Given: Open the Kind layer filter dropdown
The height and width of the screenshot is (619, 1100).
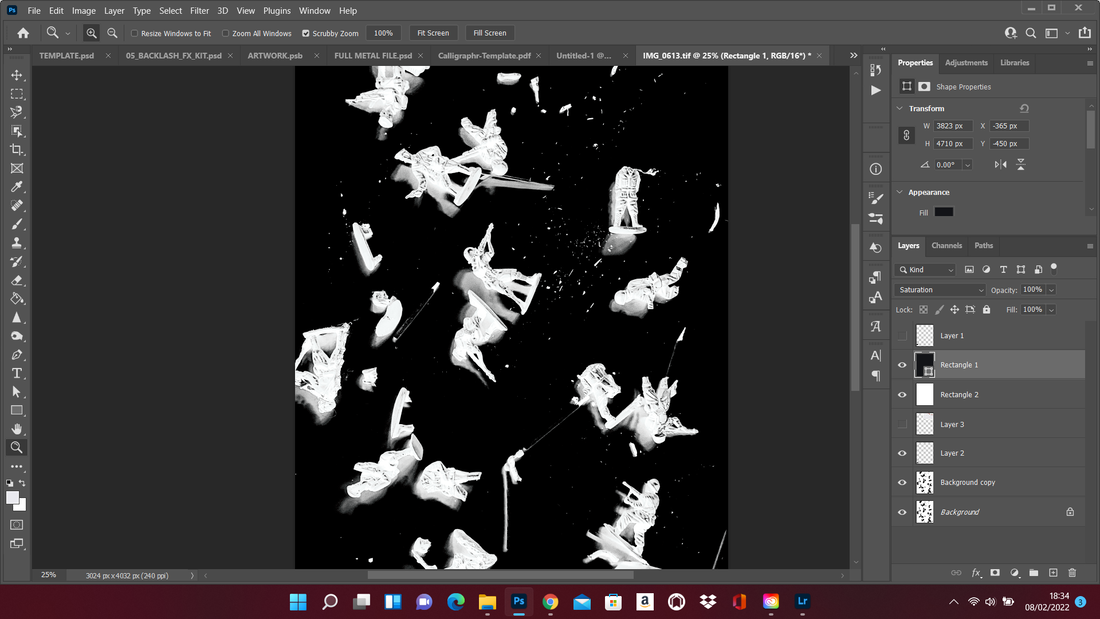Looking at the screenshot, I should 925,269.
